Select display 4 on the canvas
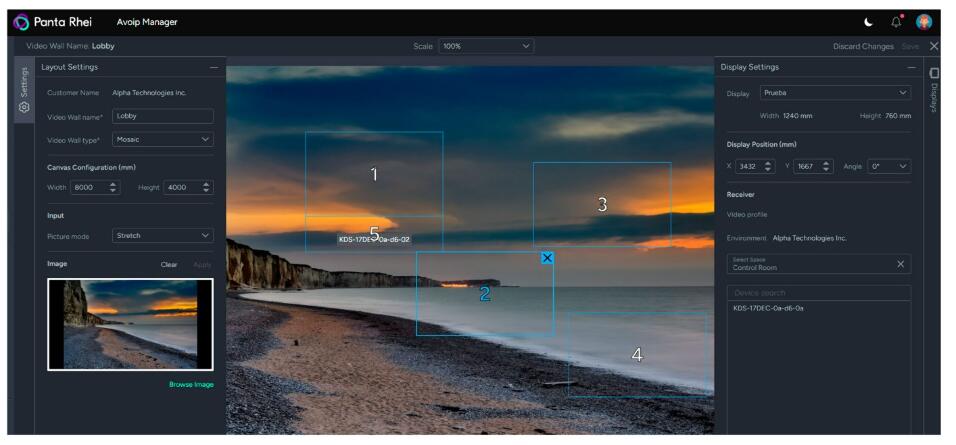Image resolution: width=956 pixels, height=445 pixels. click(637, 355)
